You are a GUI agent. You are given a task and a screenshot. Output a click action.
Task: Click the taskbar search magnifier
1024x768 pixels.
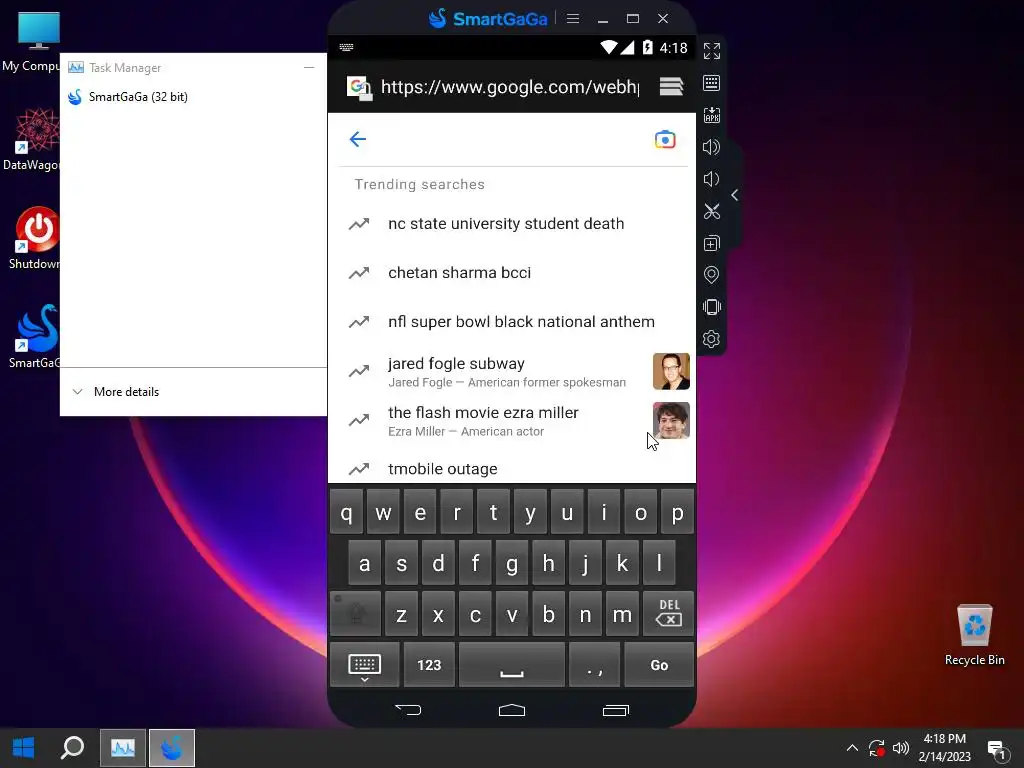[x=72, y=747]
